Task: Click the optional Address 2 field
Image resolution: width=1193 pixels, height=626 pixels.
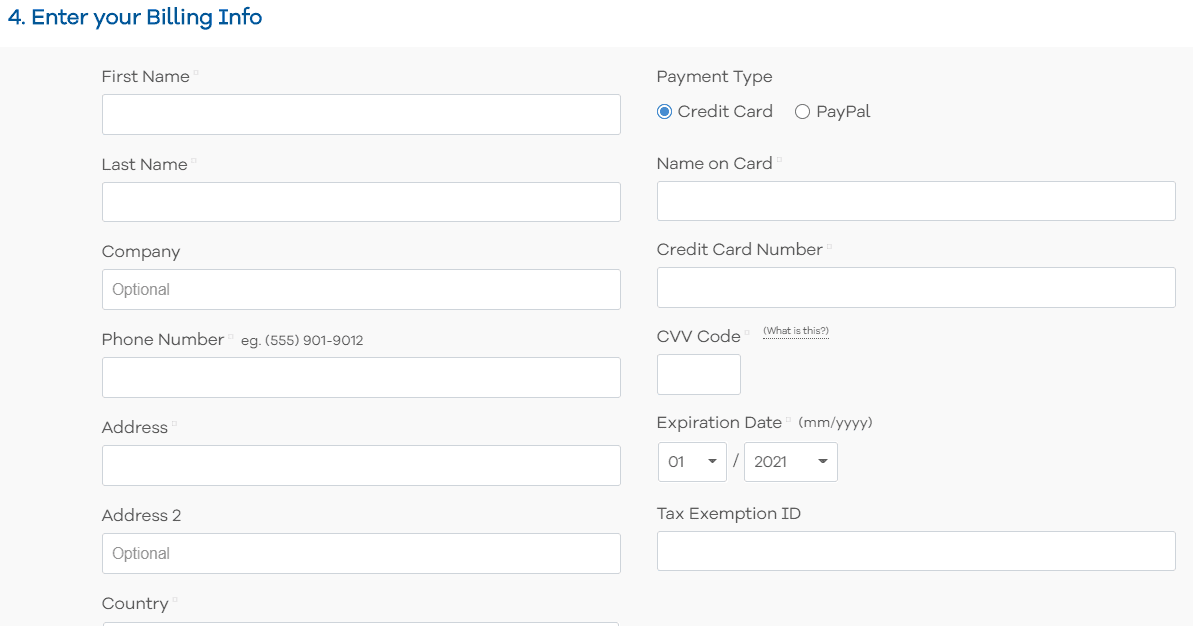Action: tap(361, 553)
